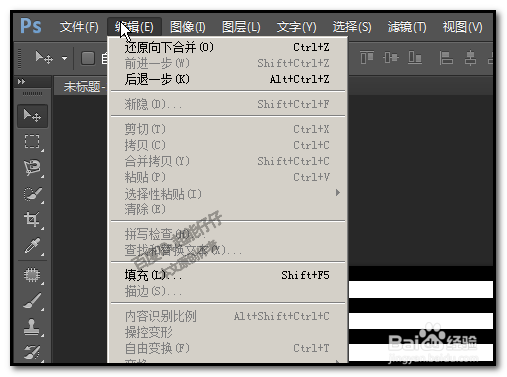
Task: Toggle the Auto-Select checkbox in options bar
Action: [x=88, y=58]
